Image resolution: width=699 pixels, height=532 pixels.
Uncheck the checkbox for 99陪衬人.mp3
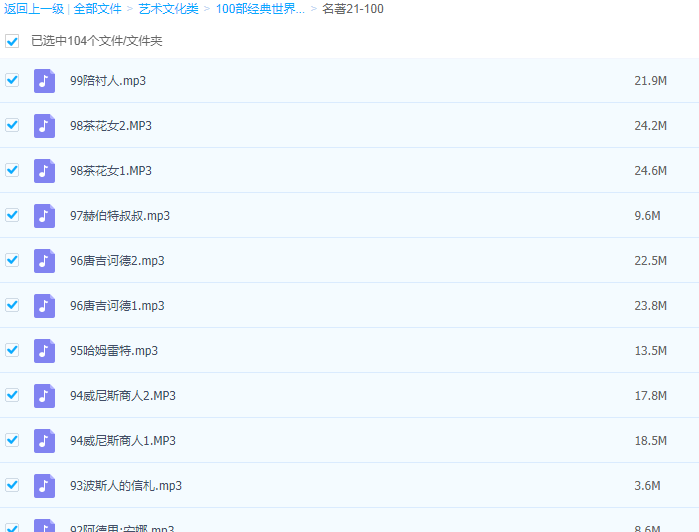pyautogui.click(x=12, y=80)
